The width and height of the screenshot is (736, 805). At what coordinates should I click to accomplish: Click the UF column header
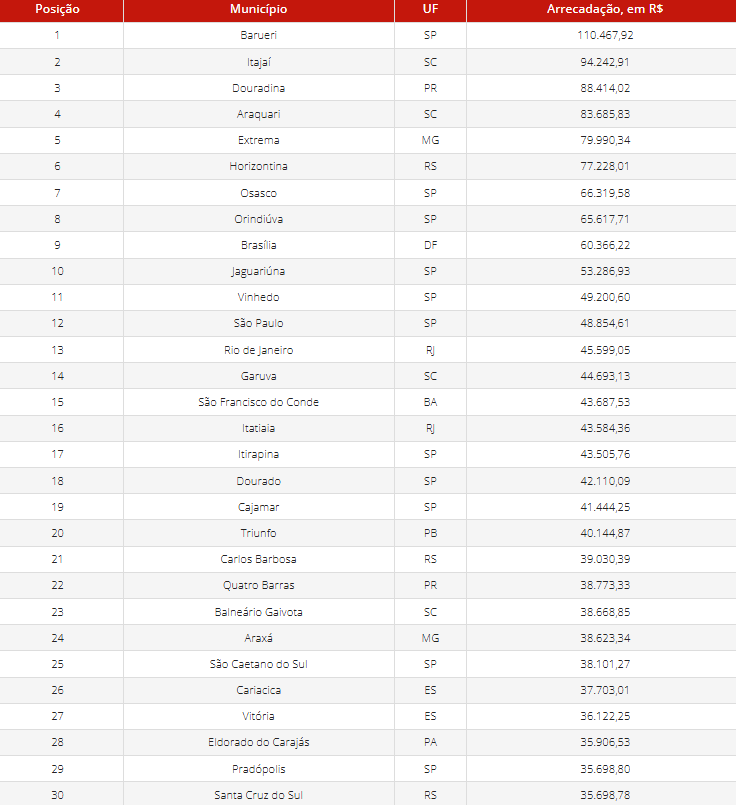(x=430, y=9)
